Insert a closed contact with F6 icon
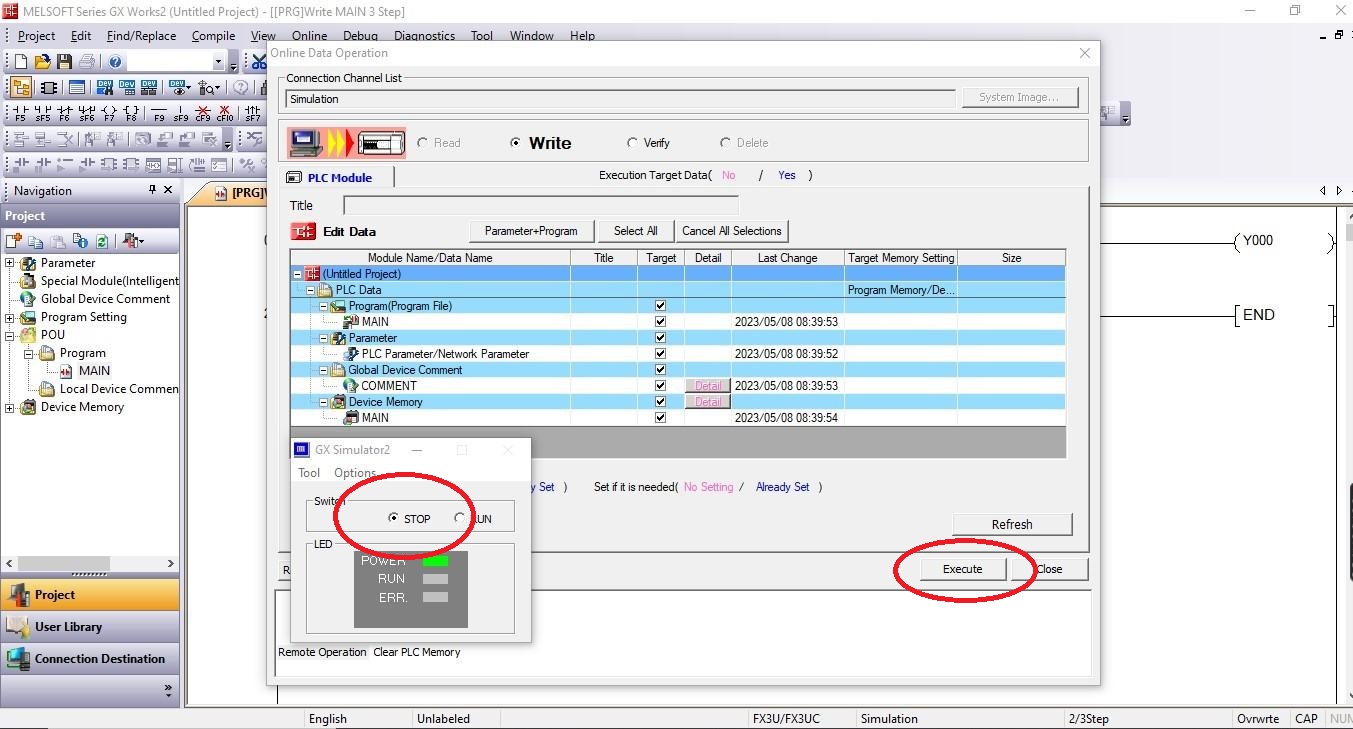 (x=64, y=113)
